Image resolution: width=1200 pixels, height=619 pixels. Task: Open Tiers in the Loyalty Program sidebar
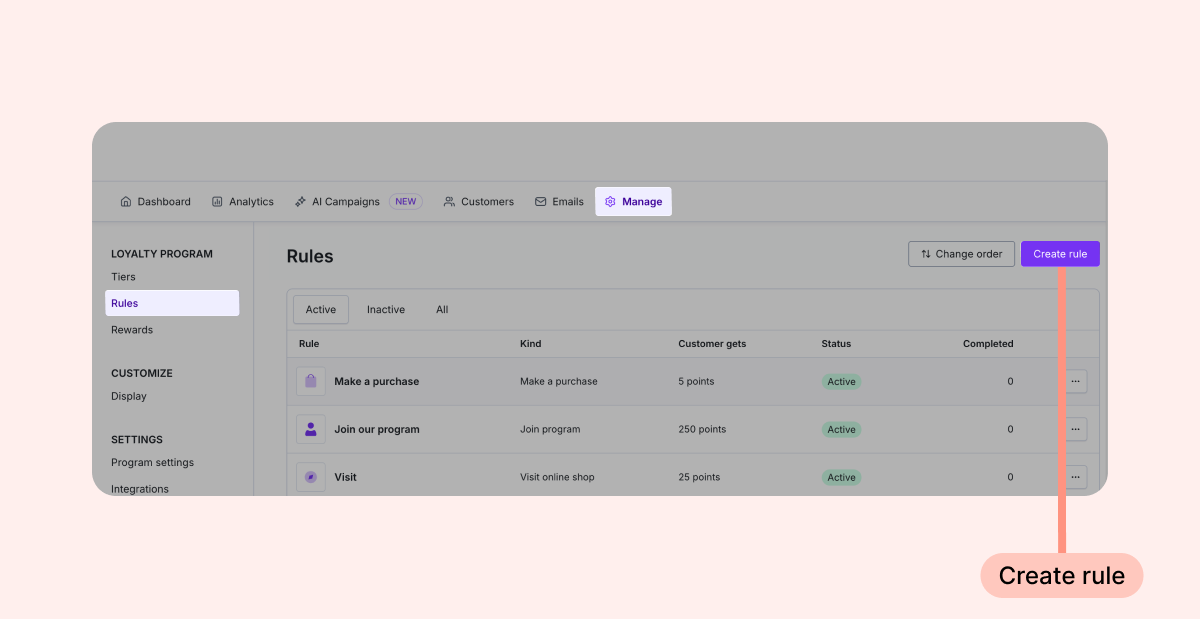[123, 277]
